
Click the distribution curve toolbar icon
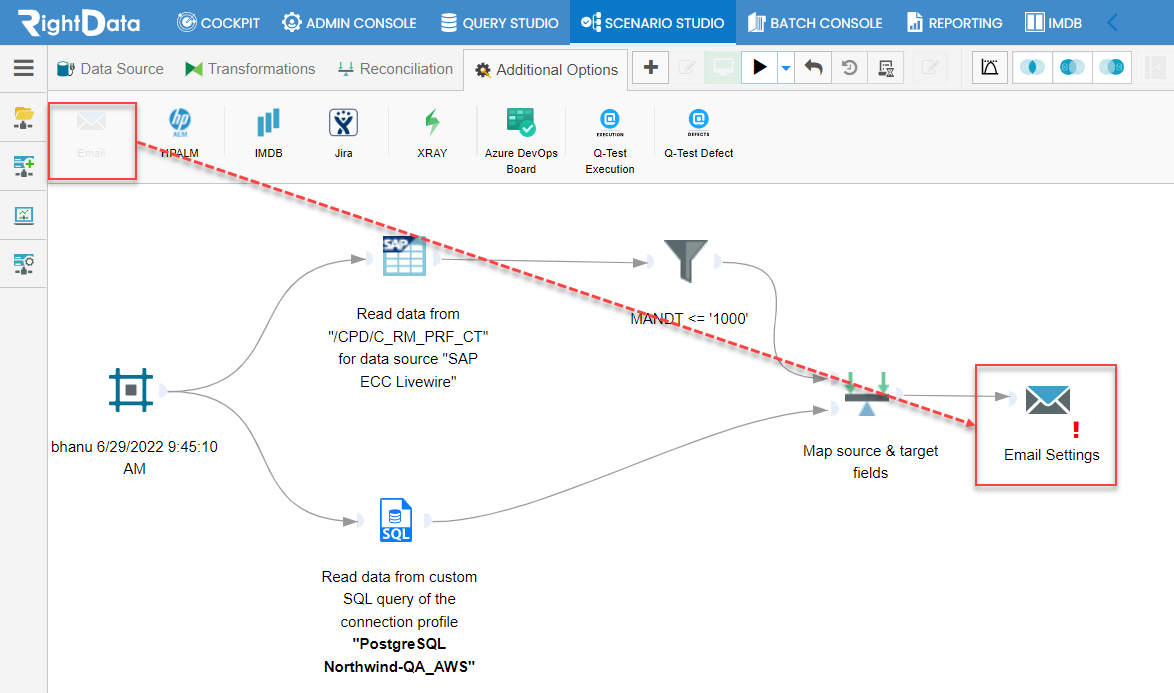pos(990,67)
